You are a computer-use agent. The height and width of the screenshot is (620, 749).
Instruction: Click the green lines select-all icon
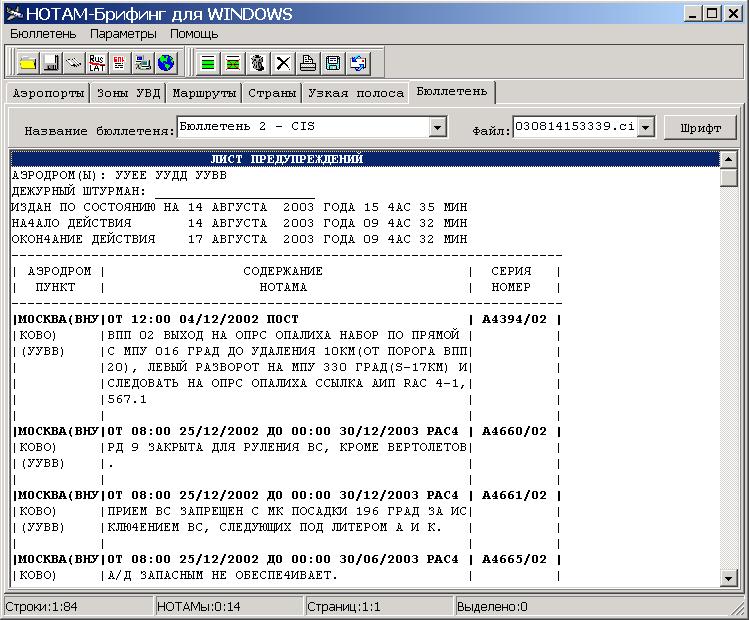[x=209, y=63]
